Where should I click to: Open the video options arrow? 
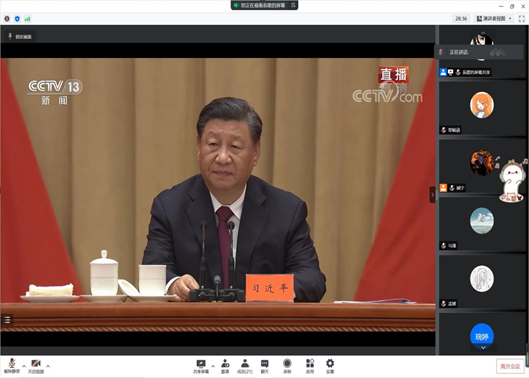pyautogui.click(x=48, y=366)
